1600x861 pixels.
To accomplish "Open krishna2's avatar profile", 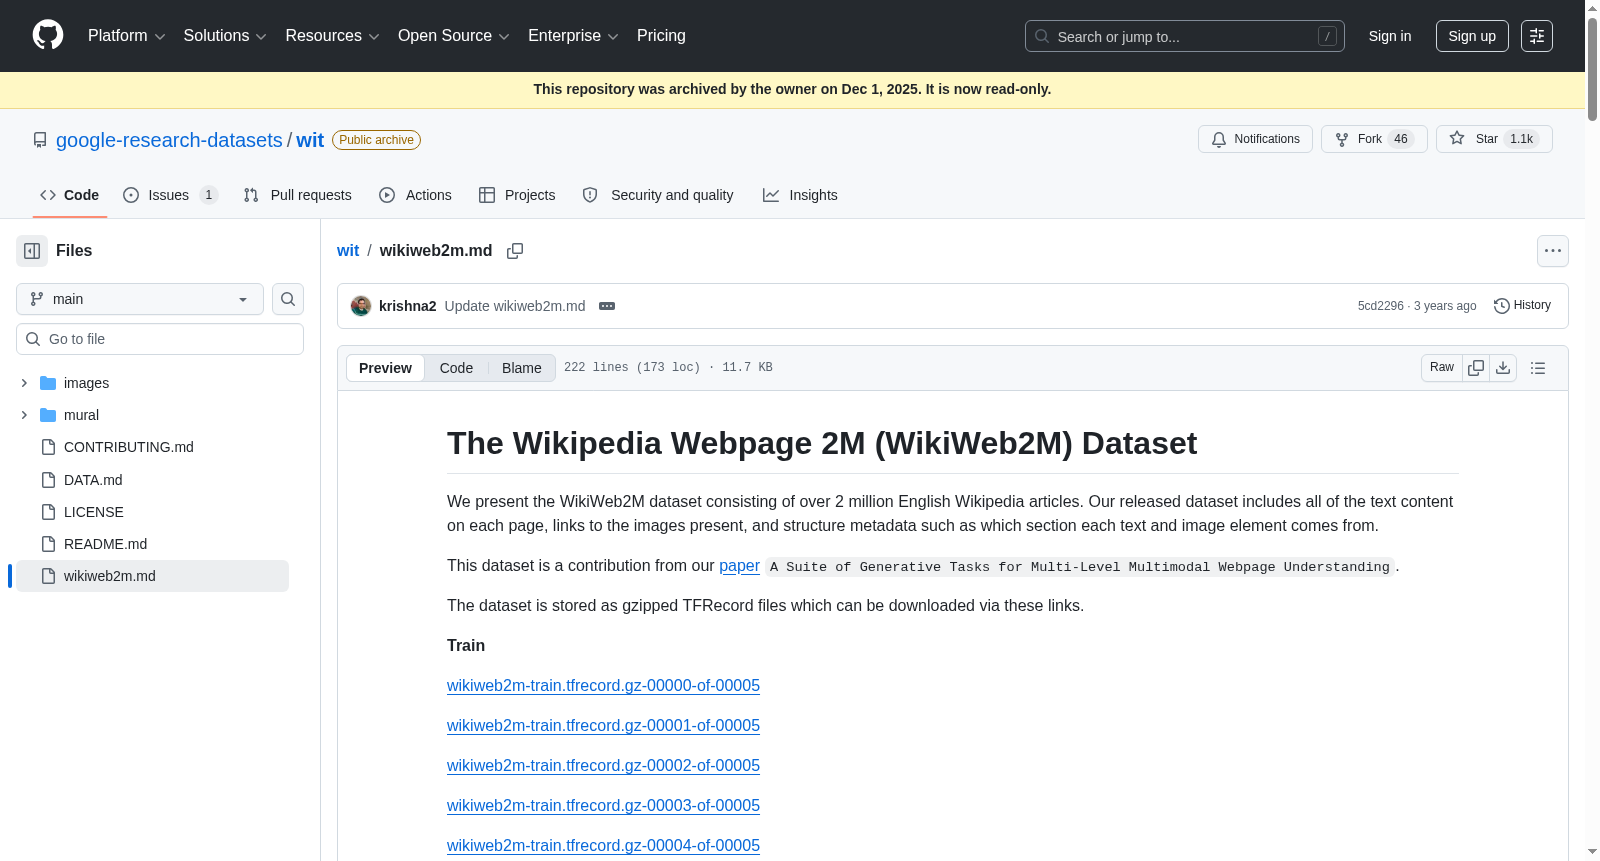I will [x=361, y=306].
